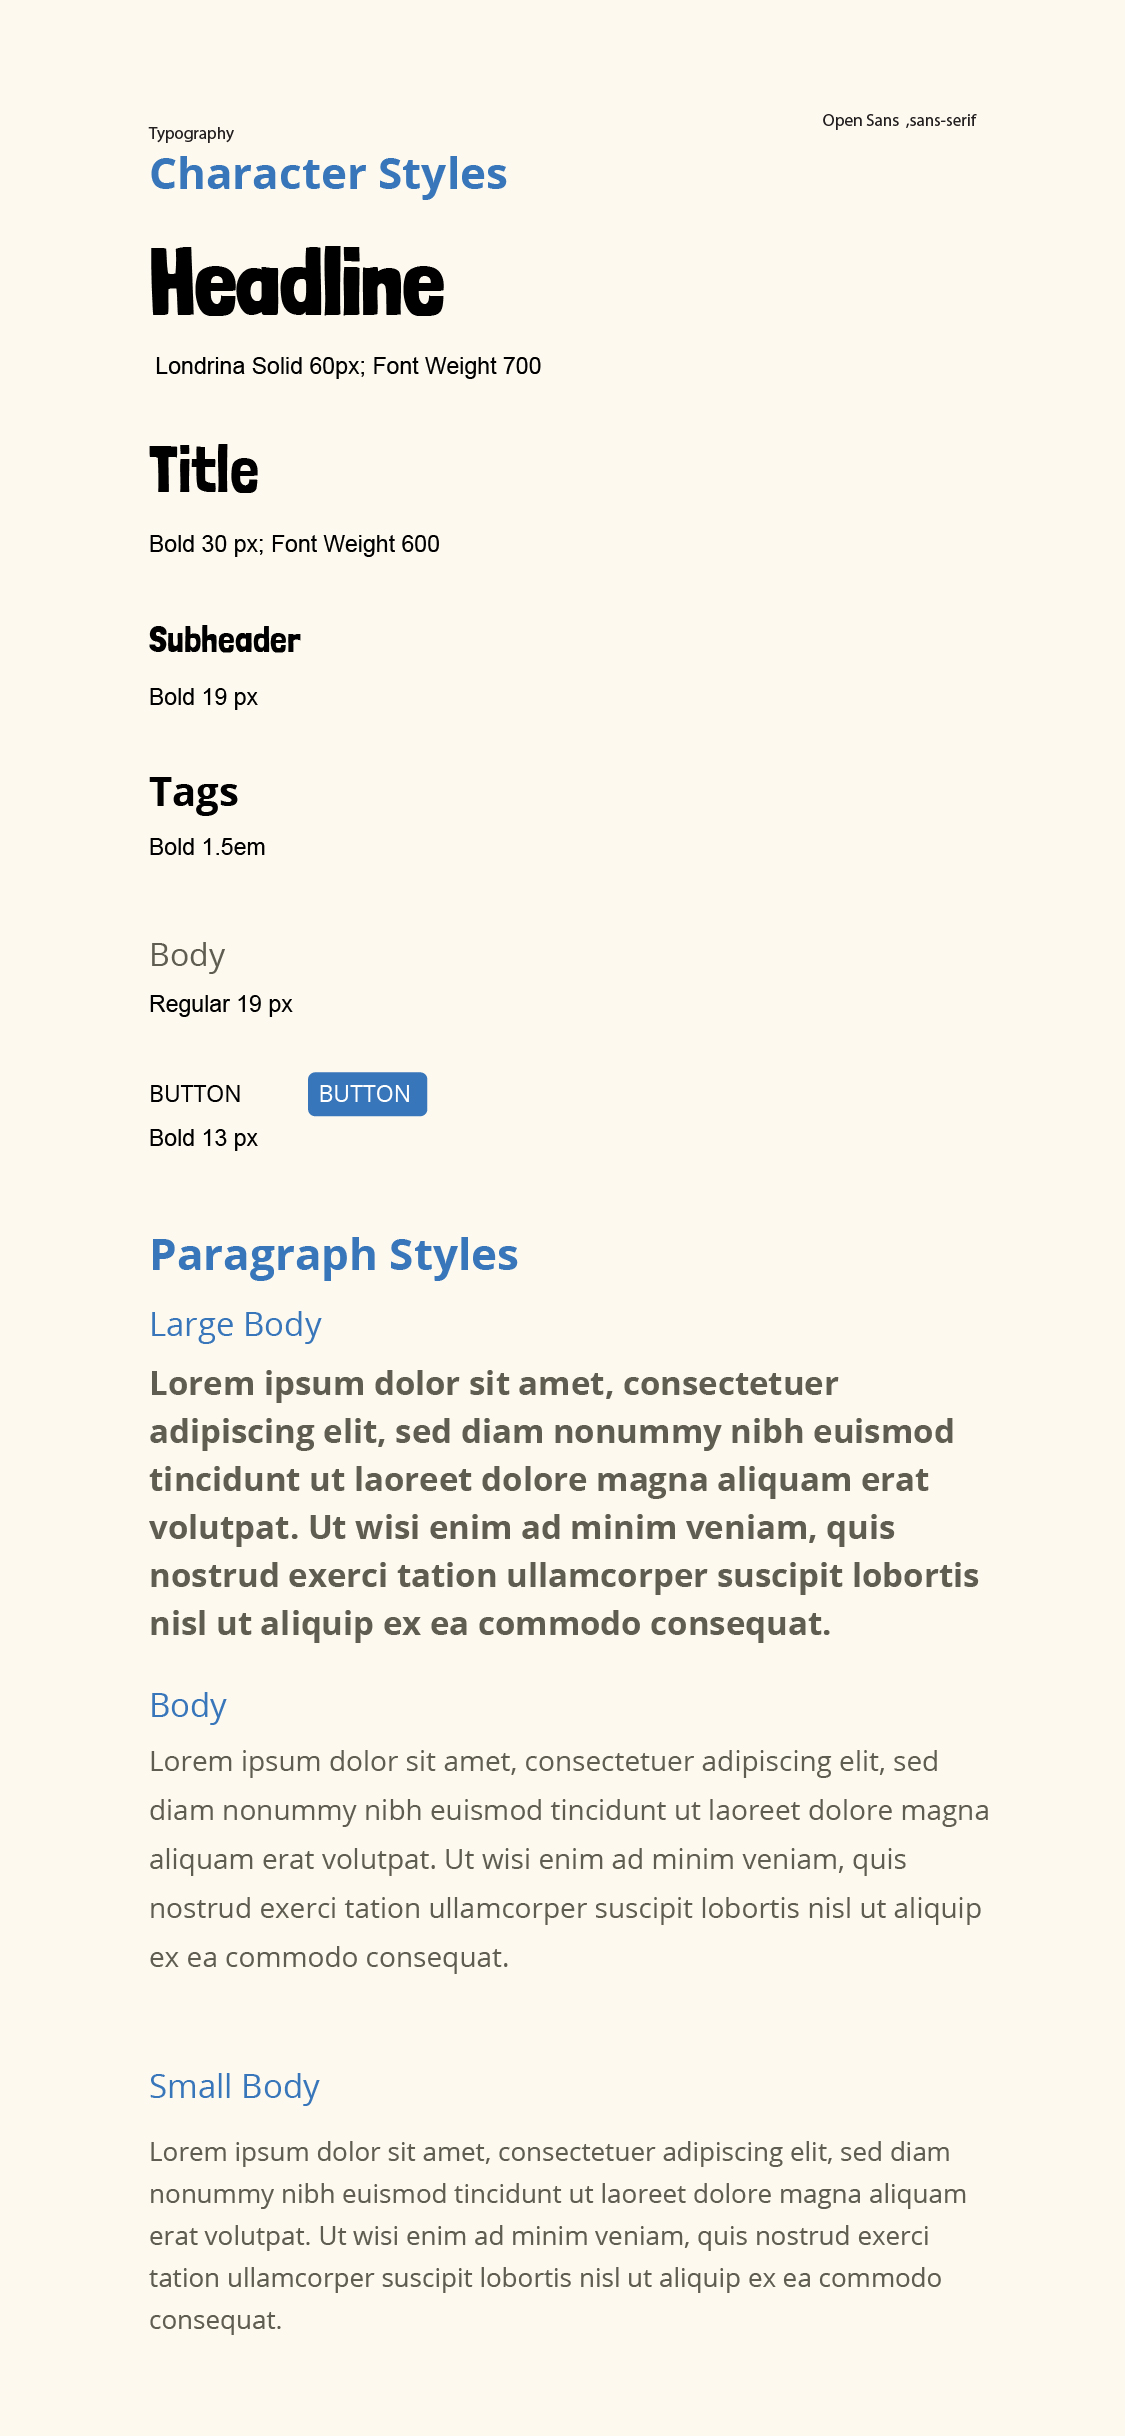
Task: Click the Large Body subheading
Action: pos(235,1325)
